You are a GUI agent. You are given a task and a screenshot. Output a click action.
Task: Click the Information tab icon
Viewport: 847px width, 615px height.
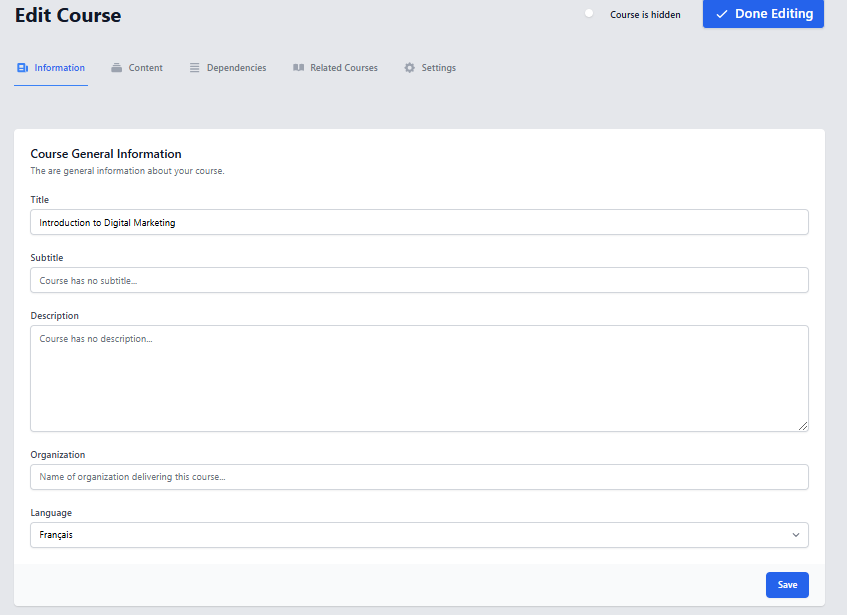tap(22, 68)
